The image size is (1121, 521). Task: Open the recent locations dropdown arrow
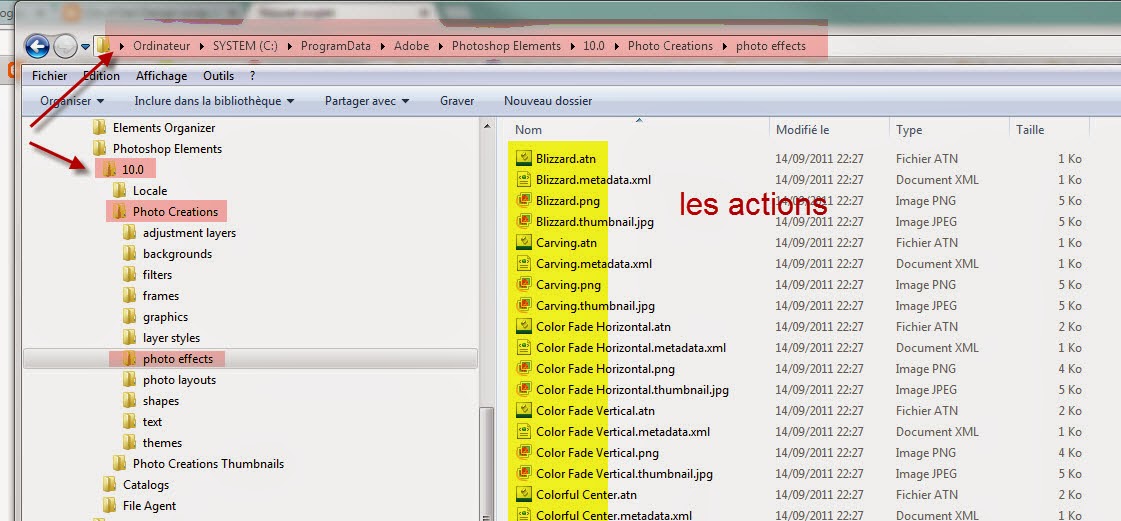coord(86,47)
